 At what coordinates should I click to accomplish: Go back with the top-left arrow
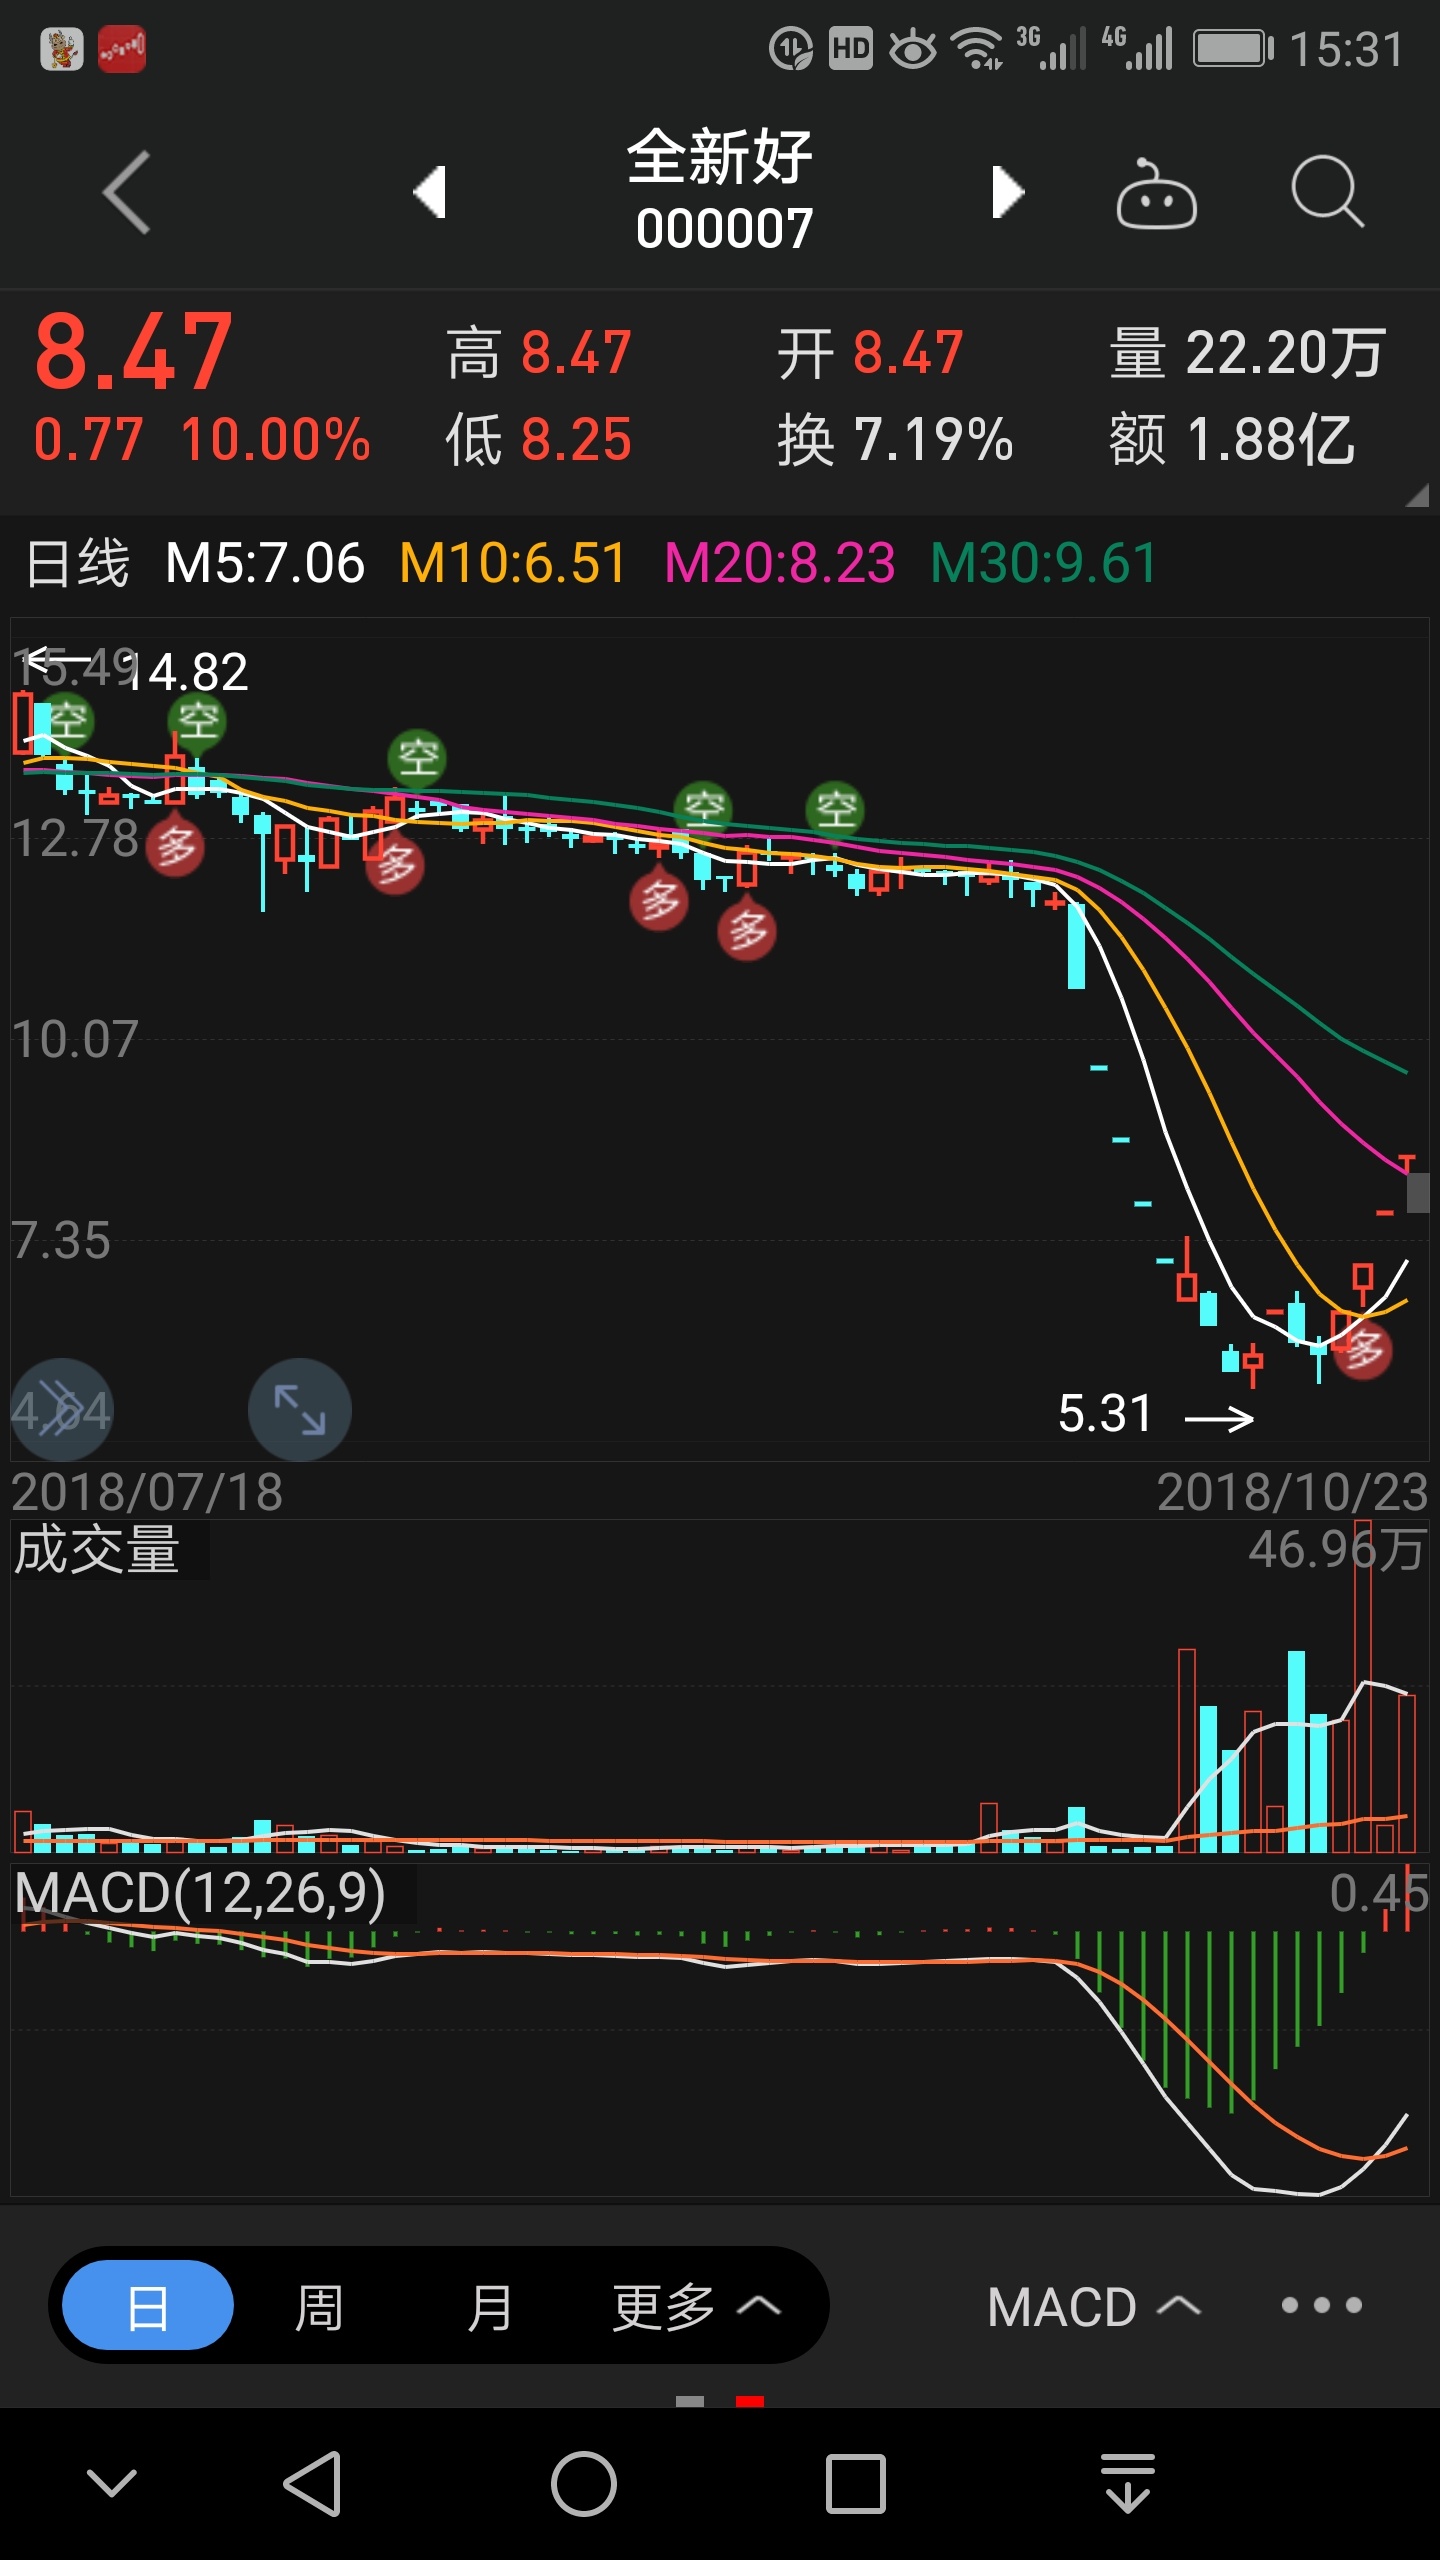click(127, 192)
